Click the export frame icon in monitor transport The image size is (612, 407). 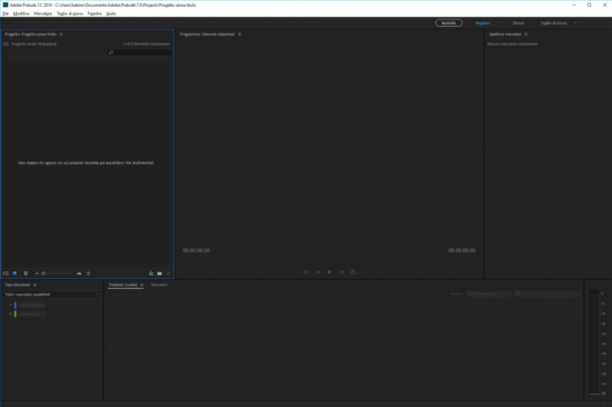353,272
